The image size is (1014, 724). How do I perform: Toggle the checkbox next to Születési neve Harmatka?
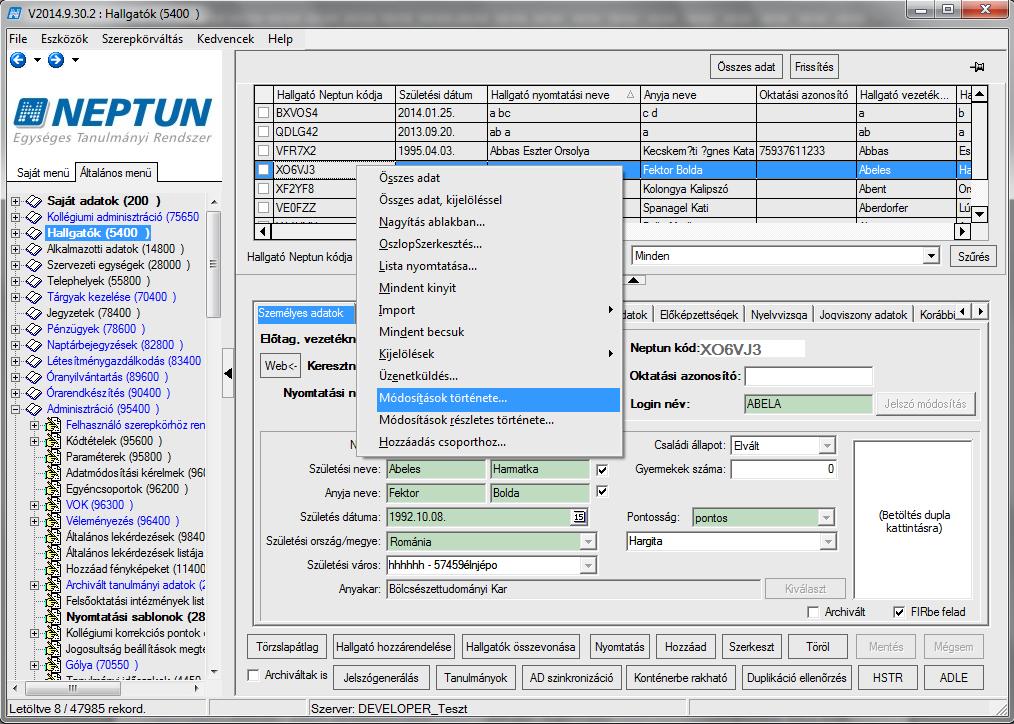[602, 470]
